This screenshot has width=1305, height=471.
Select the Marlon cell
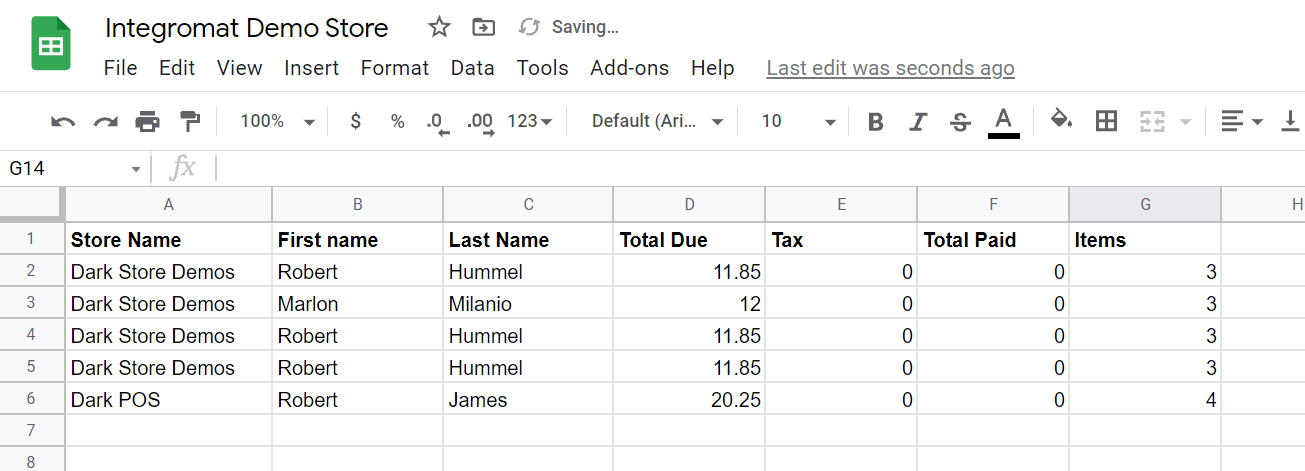click(x=358, y=303)
